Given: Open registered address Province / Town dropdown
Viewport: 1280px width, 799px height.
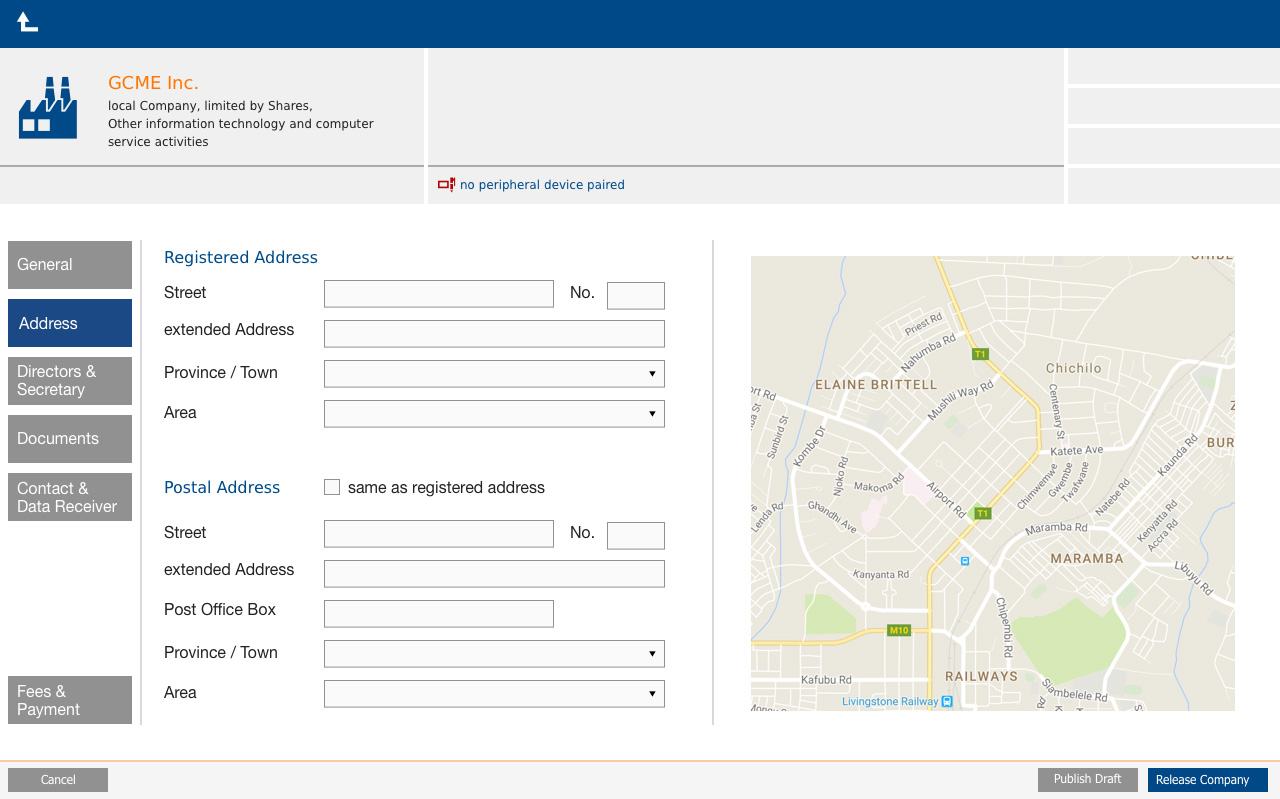Looking at the screenshot, I should tap(494, 374).
